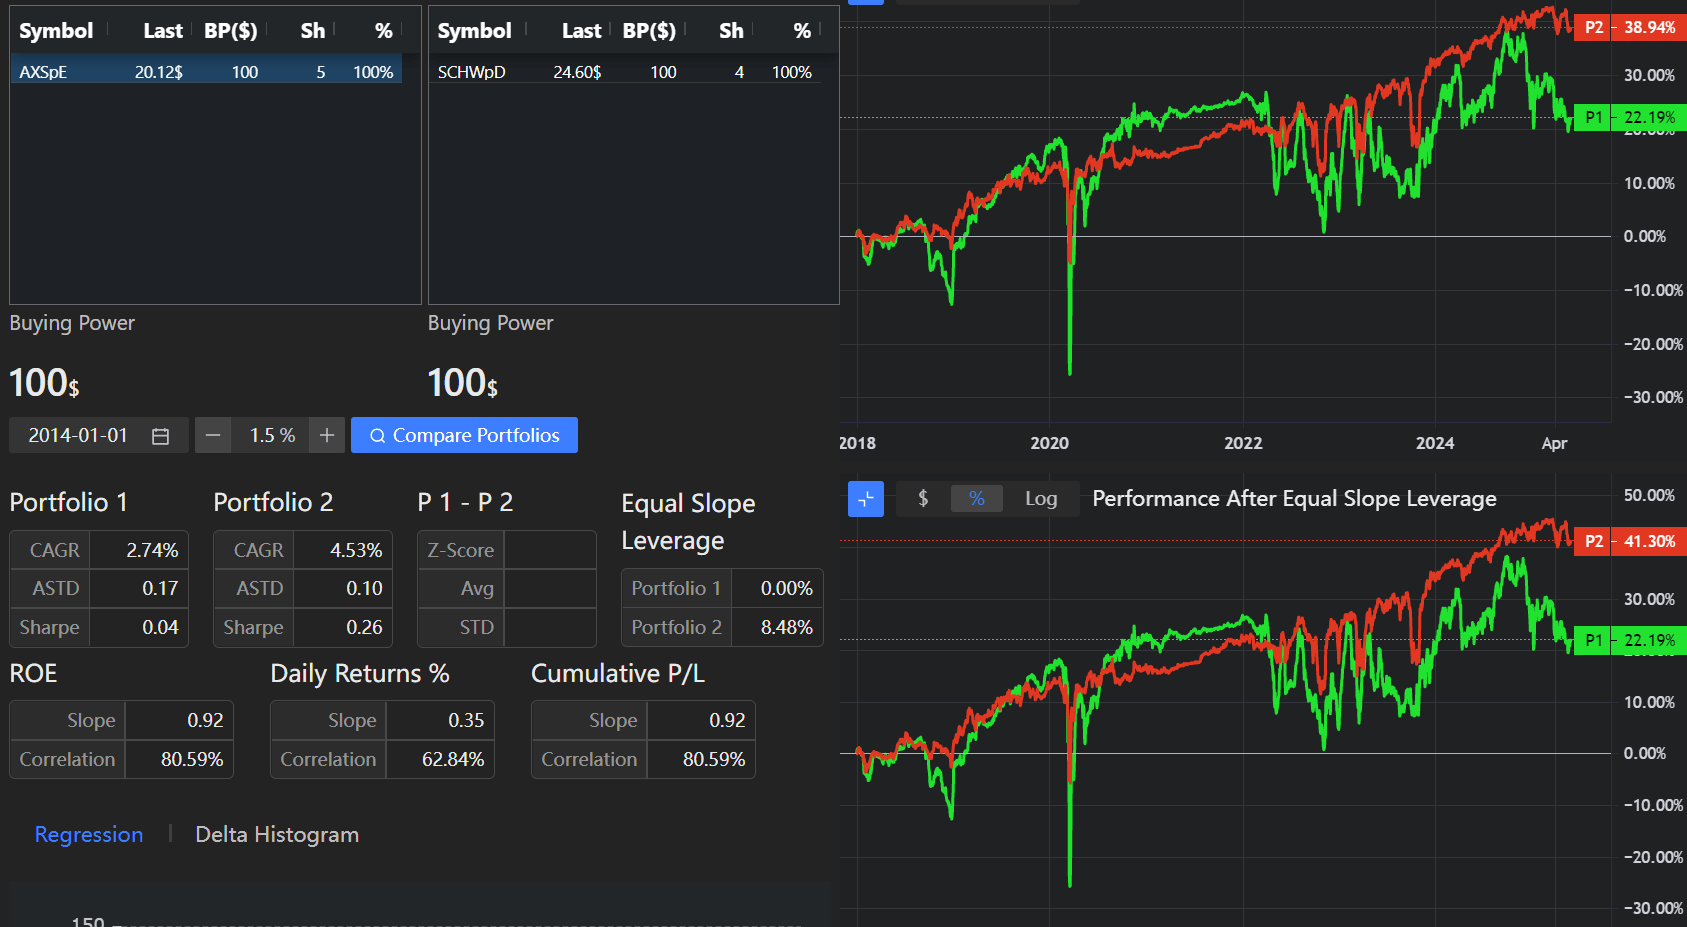
Task: Increase the 1.5% value using the plus stepper
Action: tap(326, 435)
